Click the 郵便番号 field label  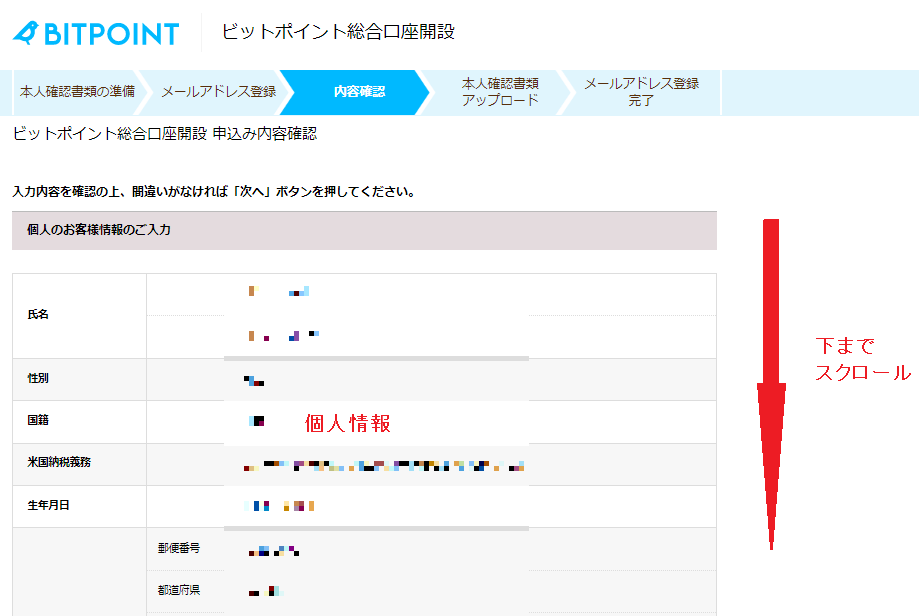point(178,548)
